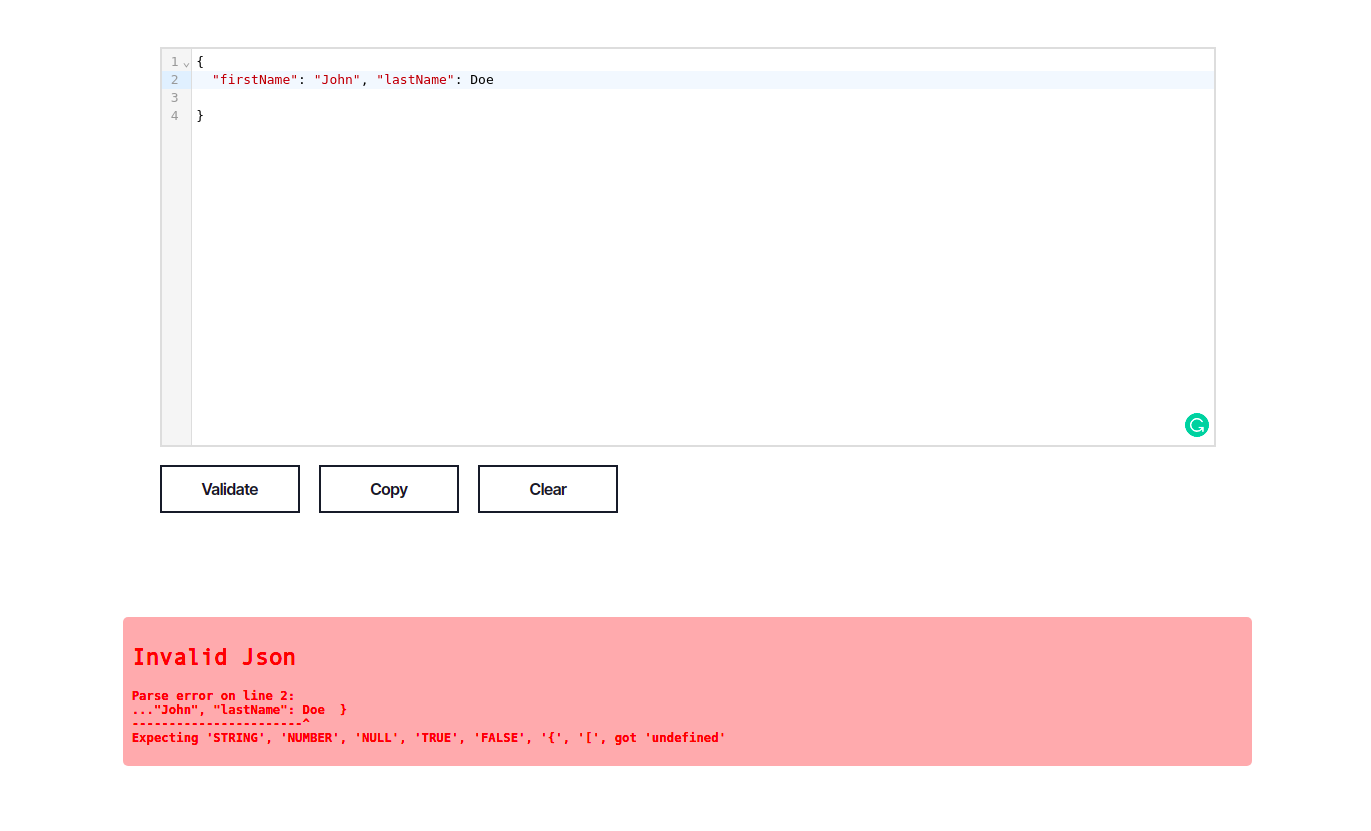Click line number 4 in the gutter
Screen dimensions: 1371x831
pos(174,115)
